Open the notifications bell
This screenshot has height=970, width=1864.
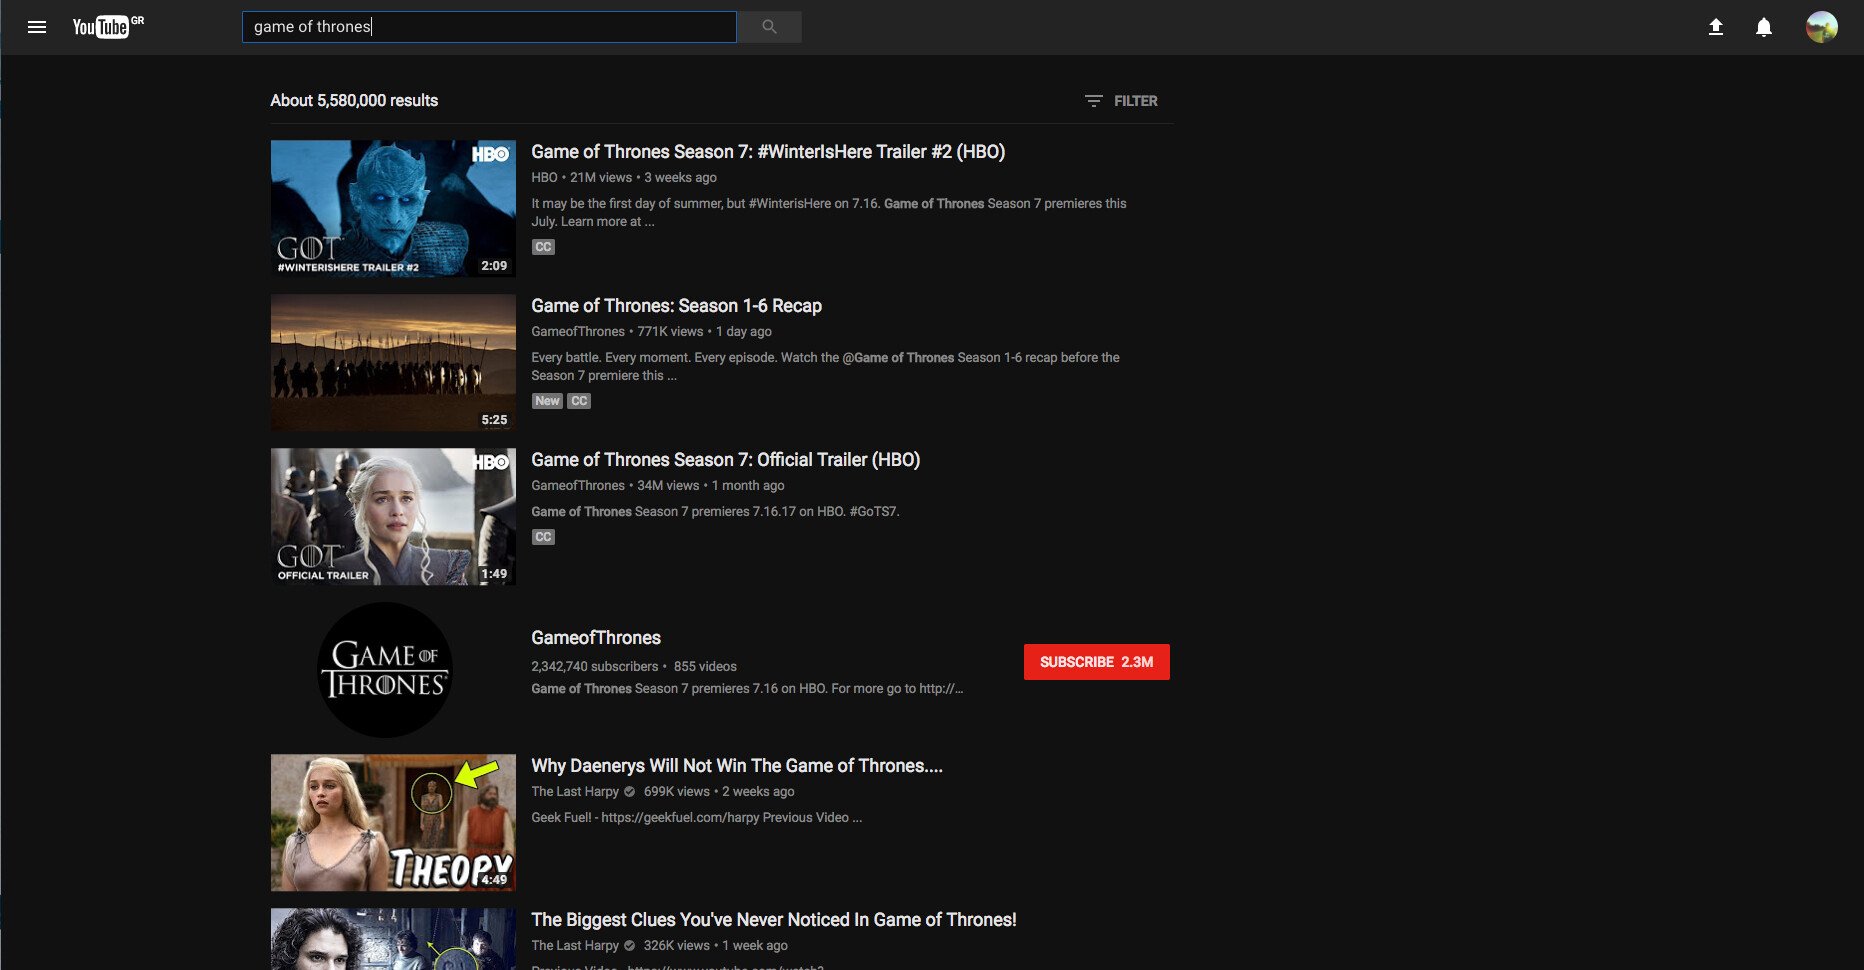click(1764, 27)
